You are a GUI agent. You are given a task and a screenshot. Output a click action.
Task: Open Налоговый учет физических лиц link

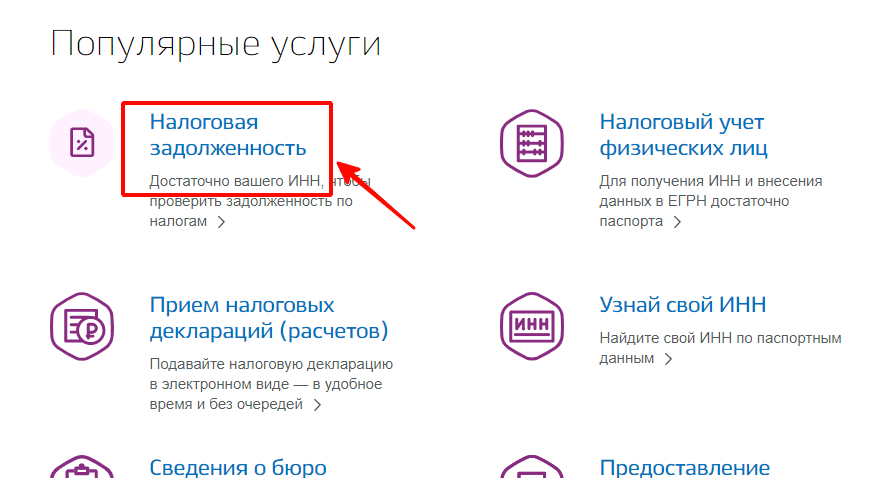pos(683,135)
